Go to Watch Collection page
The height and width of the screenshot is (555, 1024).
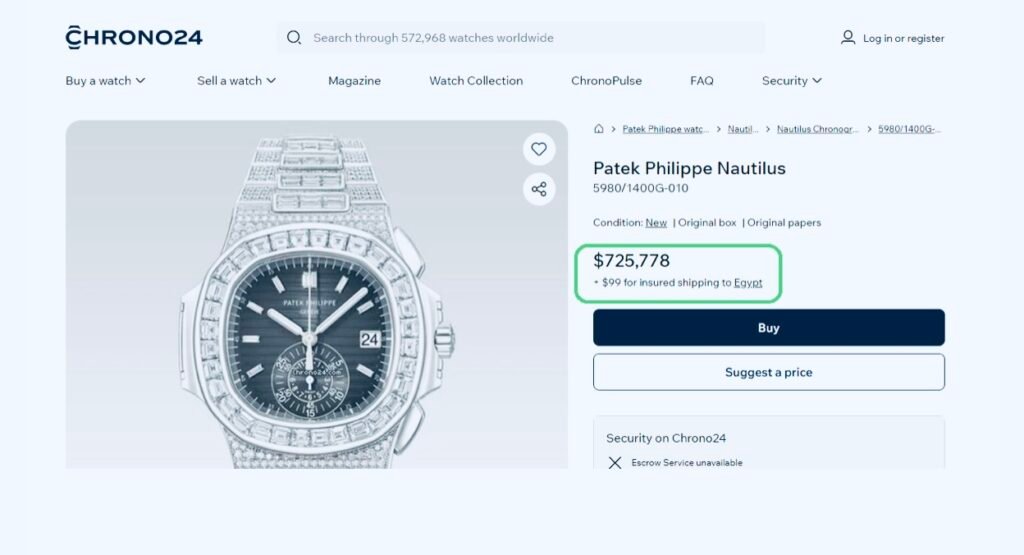point(476,81)
